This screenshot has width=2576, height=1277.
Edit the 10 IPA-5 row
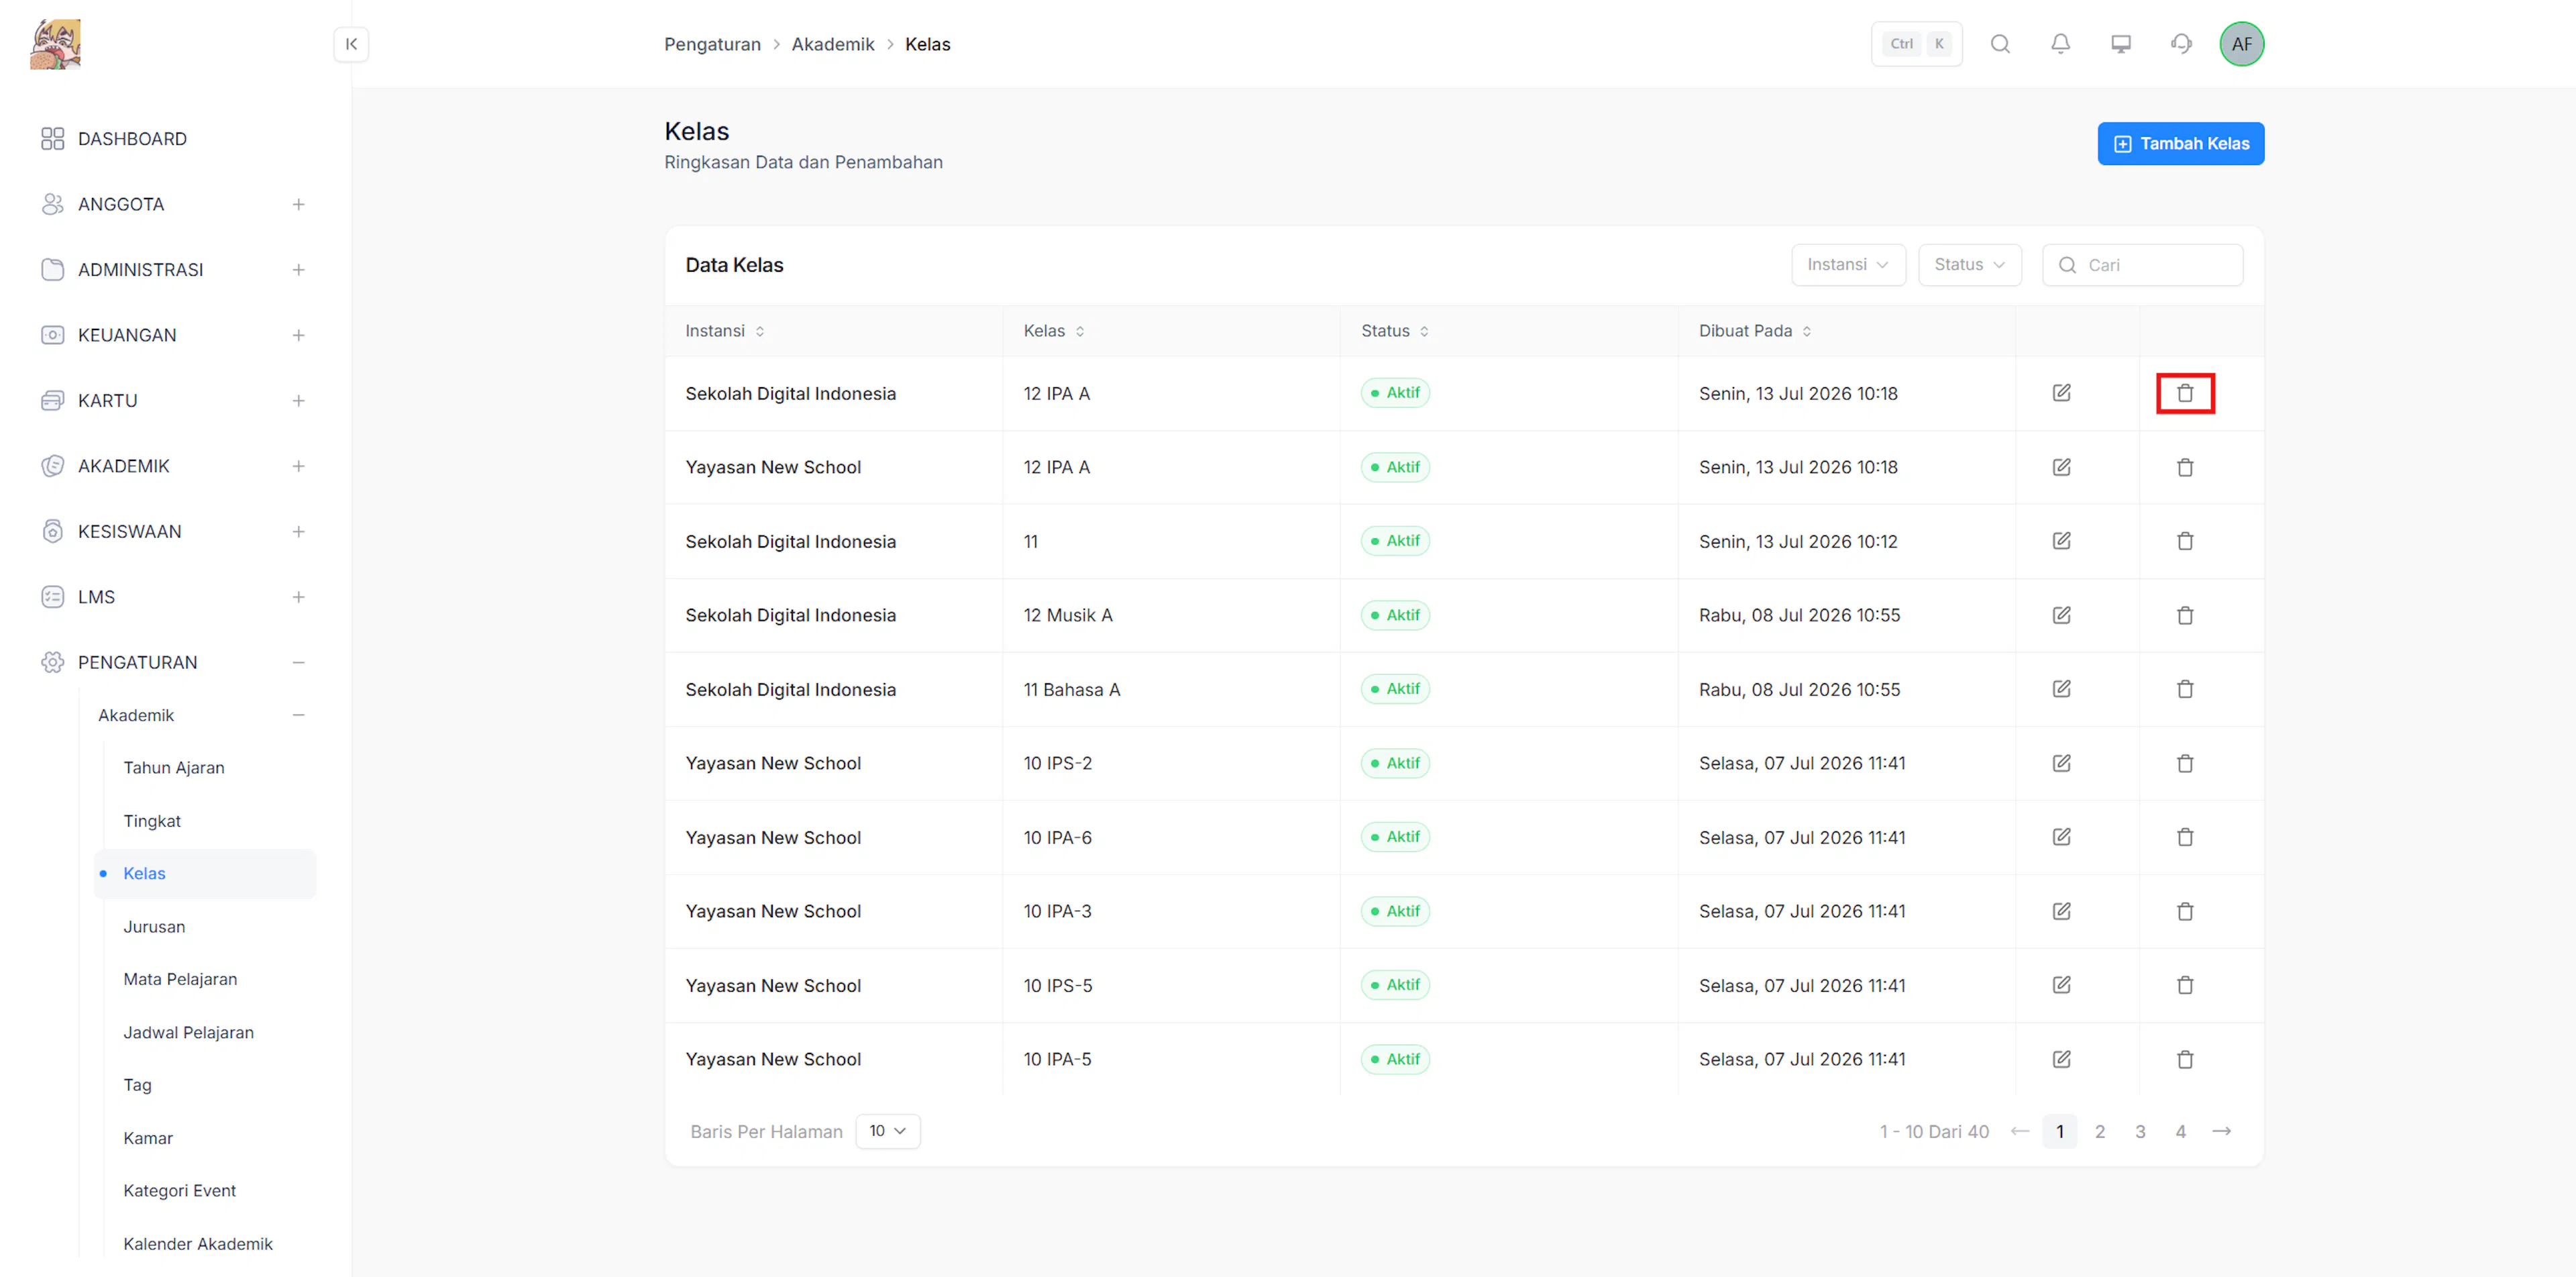point(2061,1059)
